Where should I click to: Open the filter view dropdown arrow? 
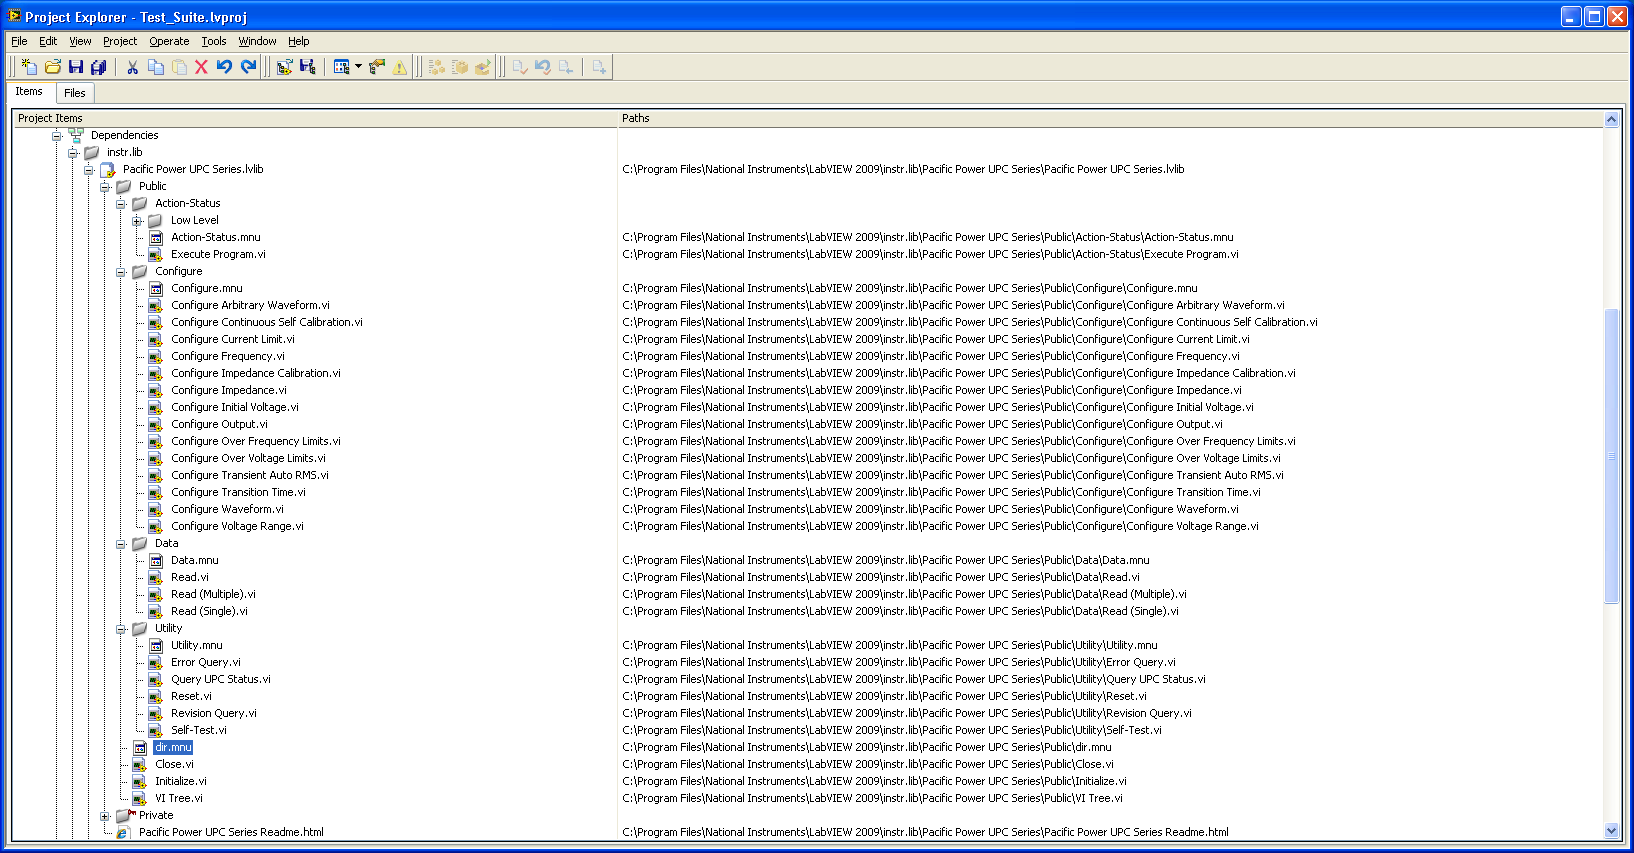(358, 67)
